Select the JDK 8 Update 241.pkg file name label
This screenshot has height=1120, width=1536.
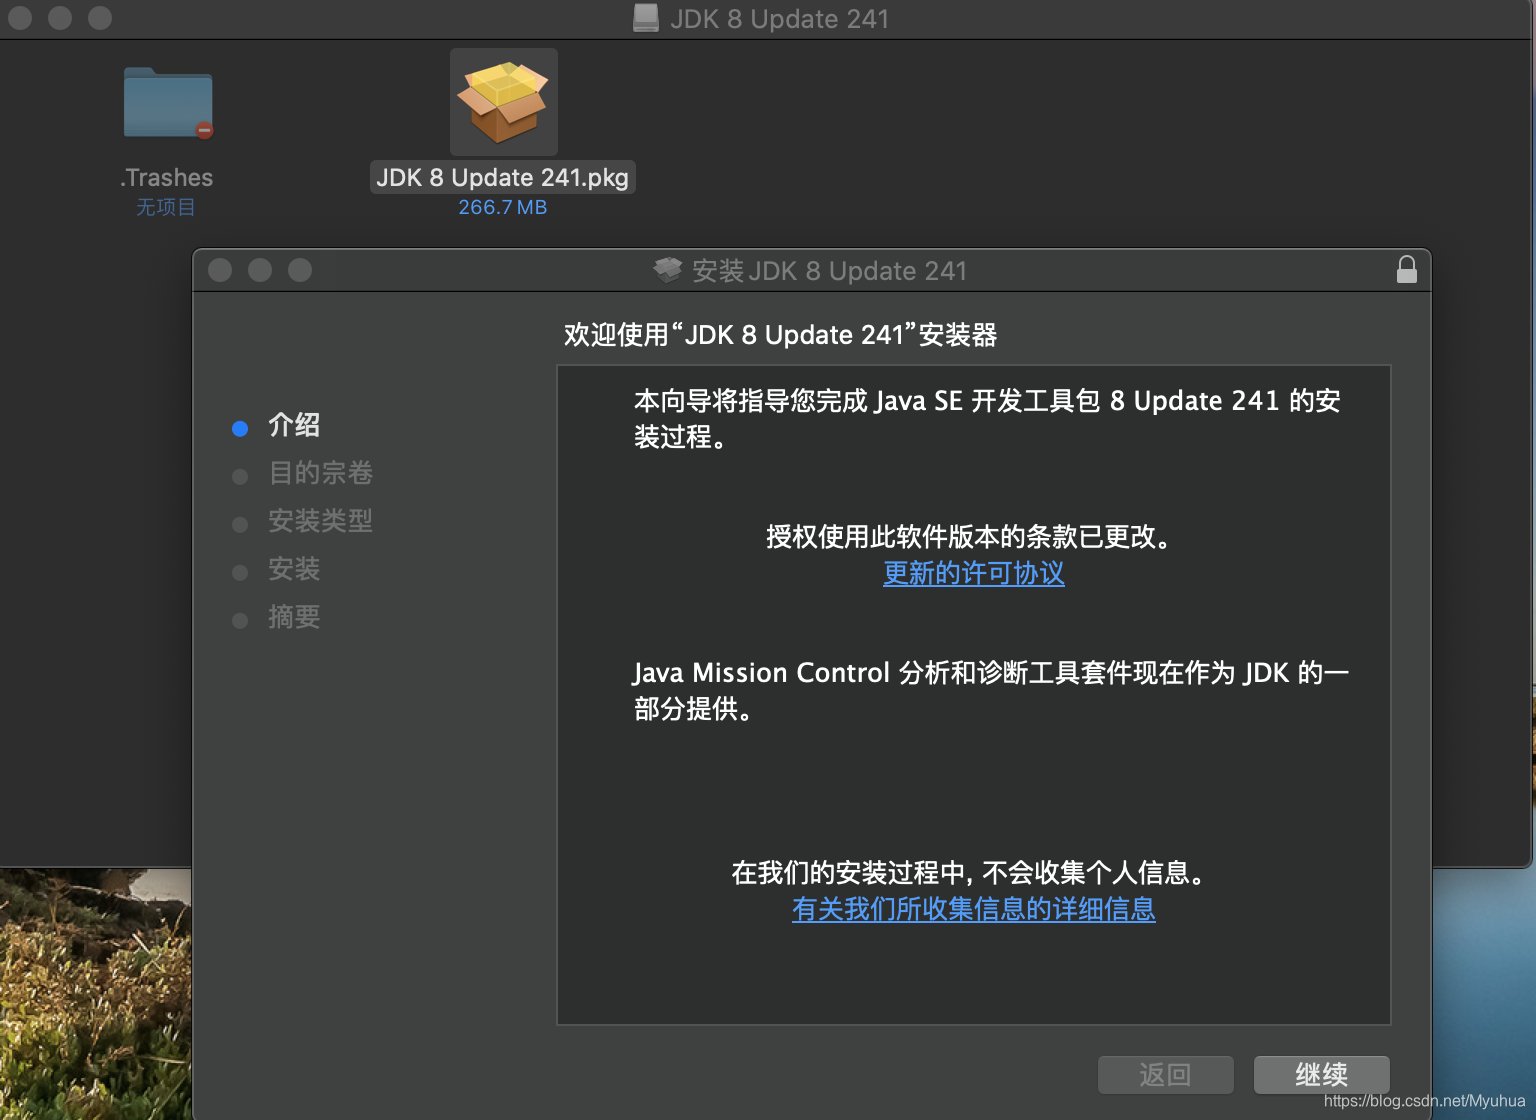point(502,177)
